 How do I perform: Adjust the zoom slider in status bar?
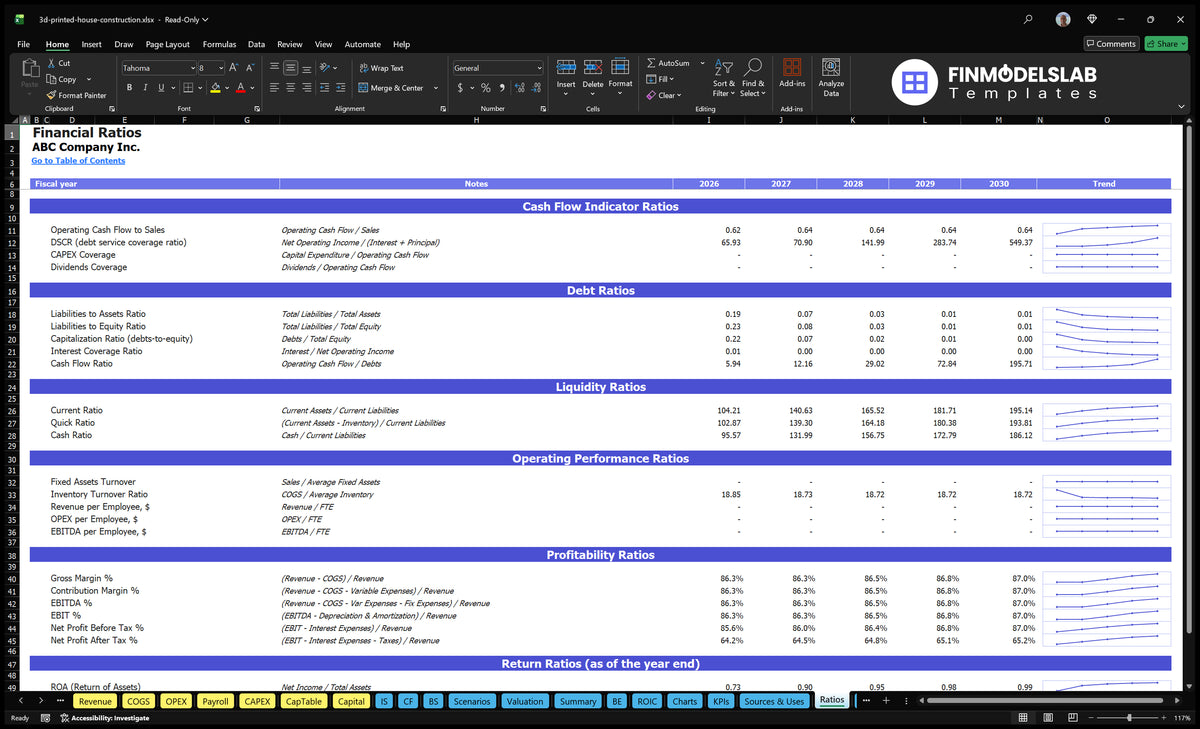(1129, 718)
